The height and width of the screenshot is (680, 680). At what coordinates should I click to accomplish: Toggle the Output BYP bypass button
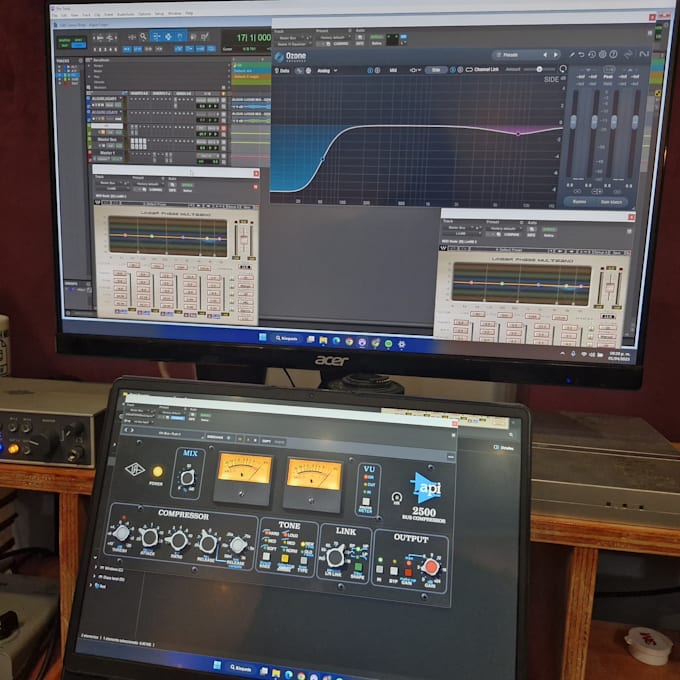394,571
